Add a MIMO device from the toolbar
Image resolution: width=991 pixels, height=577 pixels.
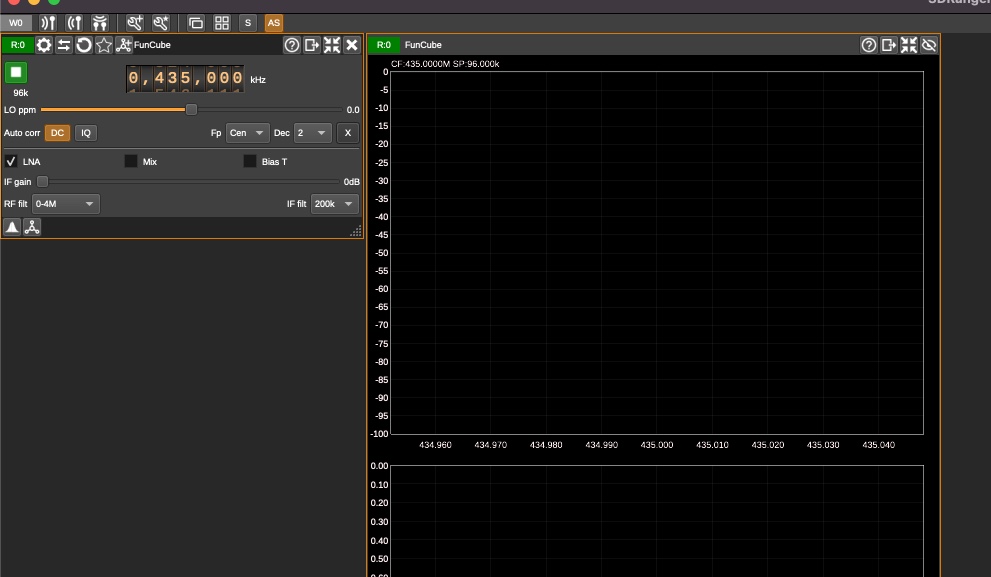(x=99, y=23)
